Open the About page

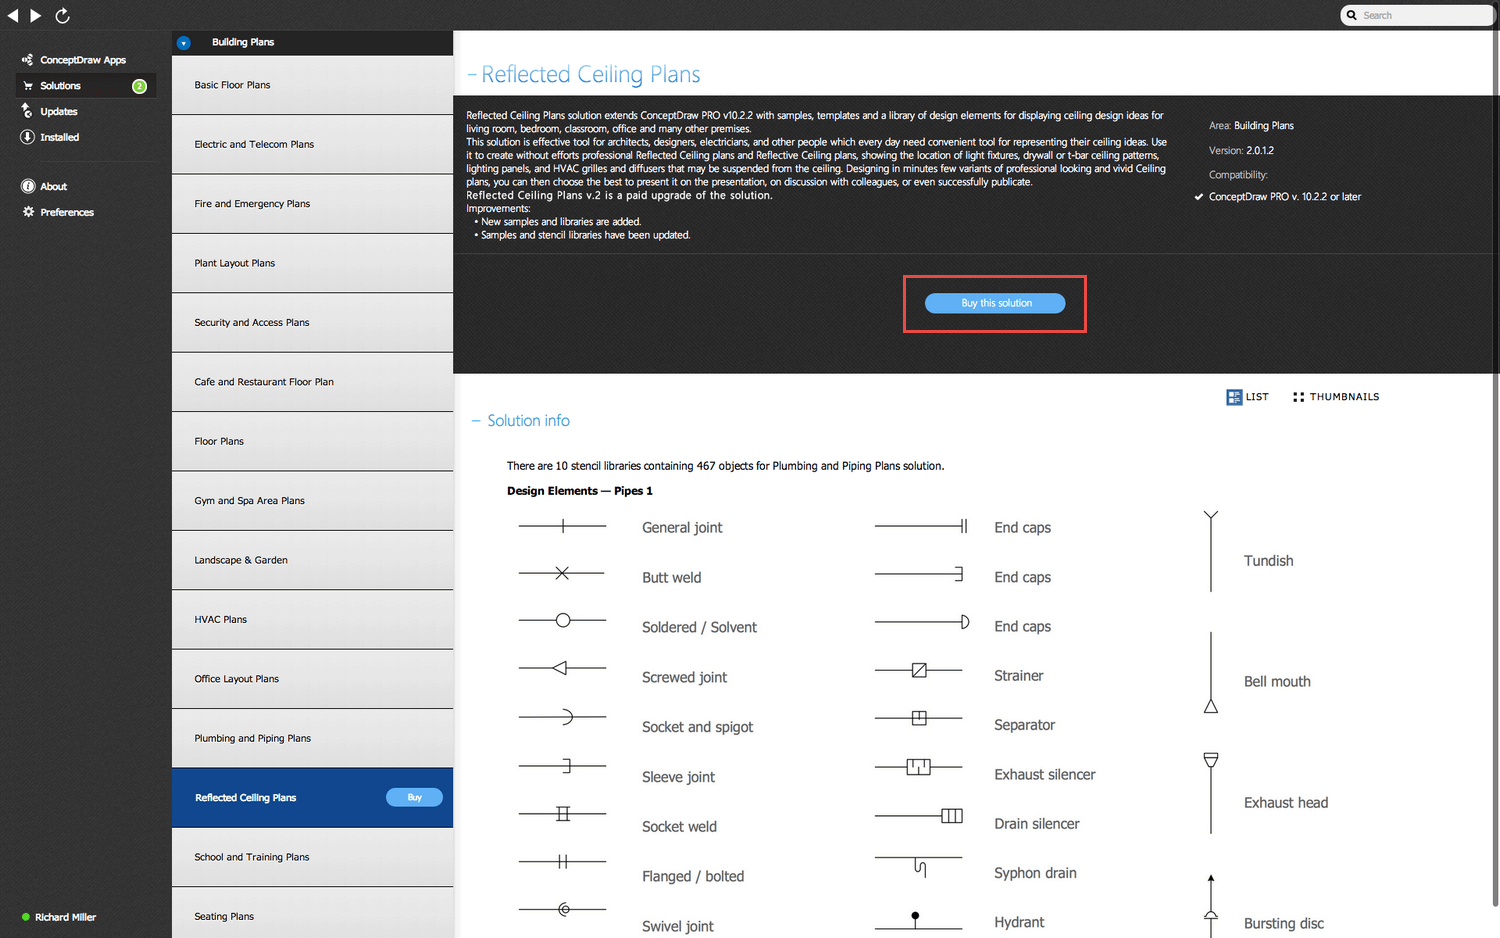point(54,187)
